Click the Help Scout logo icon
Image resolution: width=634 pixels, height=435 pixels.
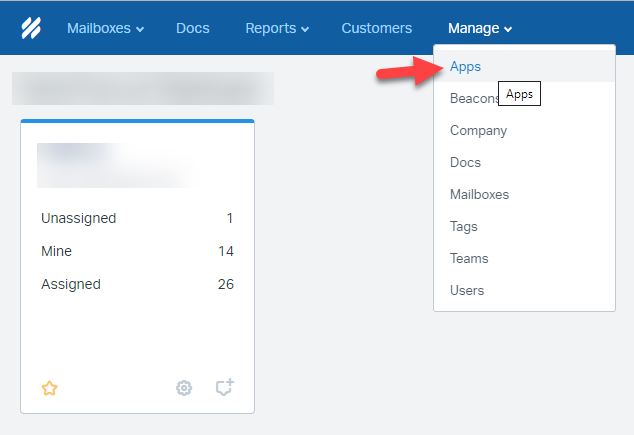[31, 28]
